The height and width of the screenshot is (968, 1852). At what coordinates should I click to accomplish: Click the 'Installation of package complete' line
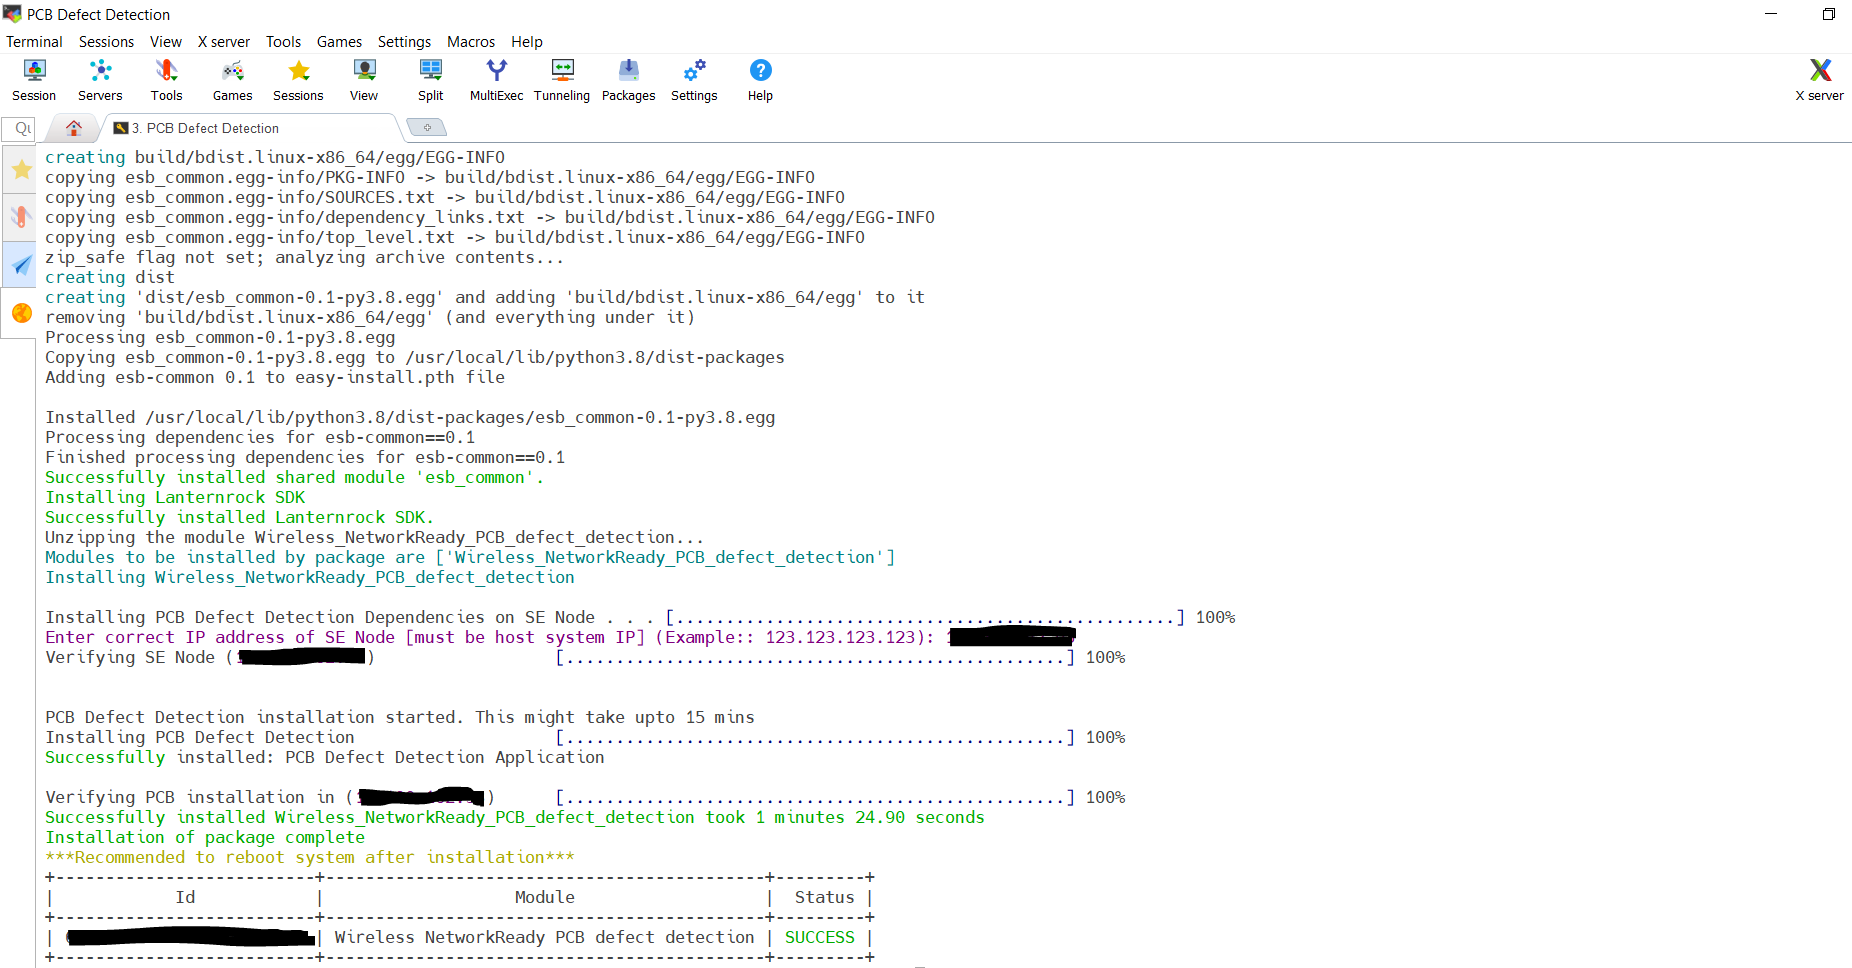[x=205, y=837]
